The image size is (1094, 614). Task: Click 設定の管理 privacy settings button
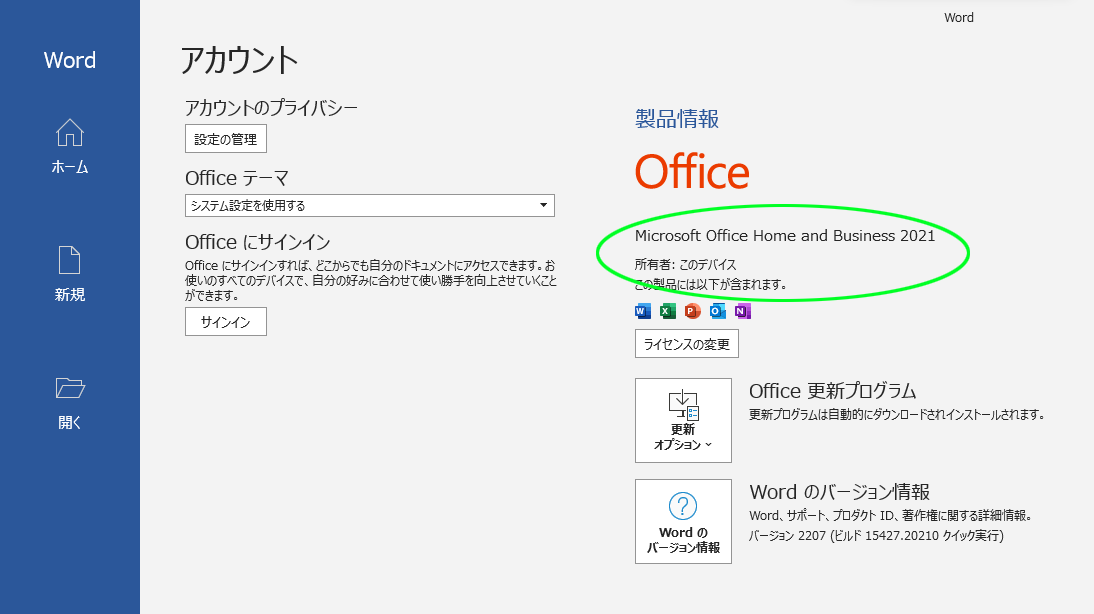click(225, 139)
